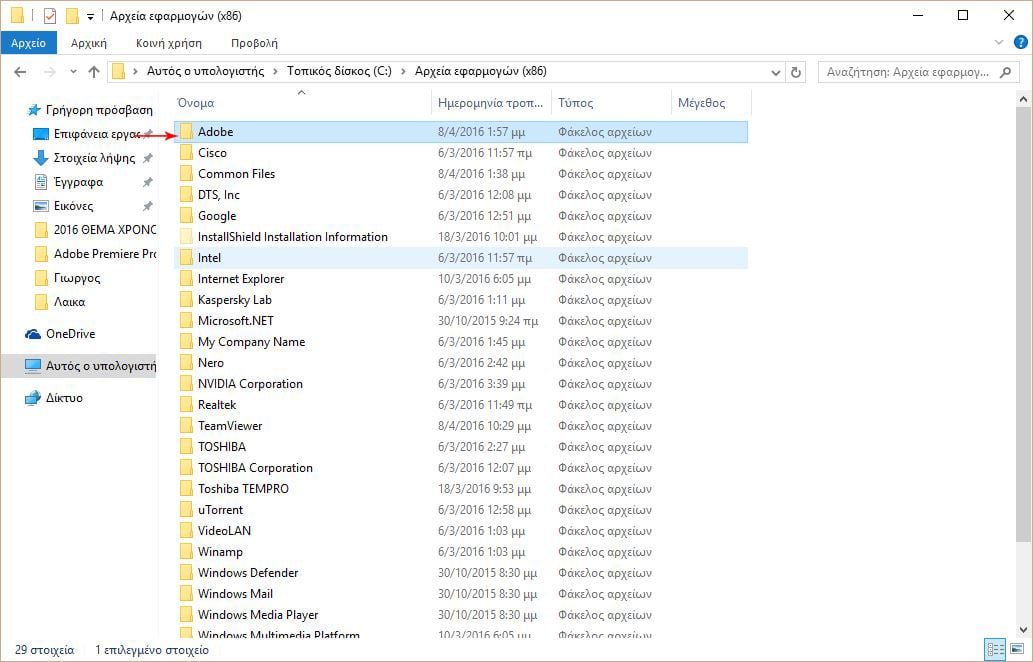Select the InstallShield Installation Information folder name

click(293, 237)
